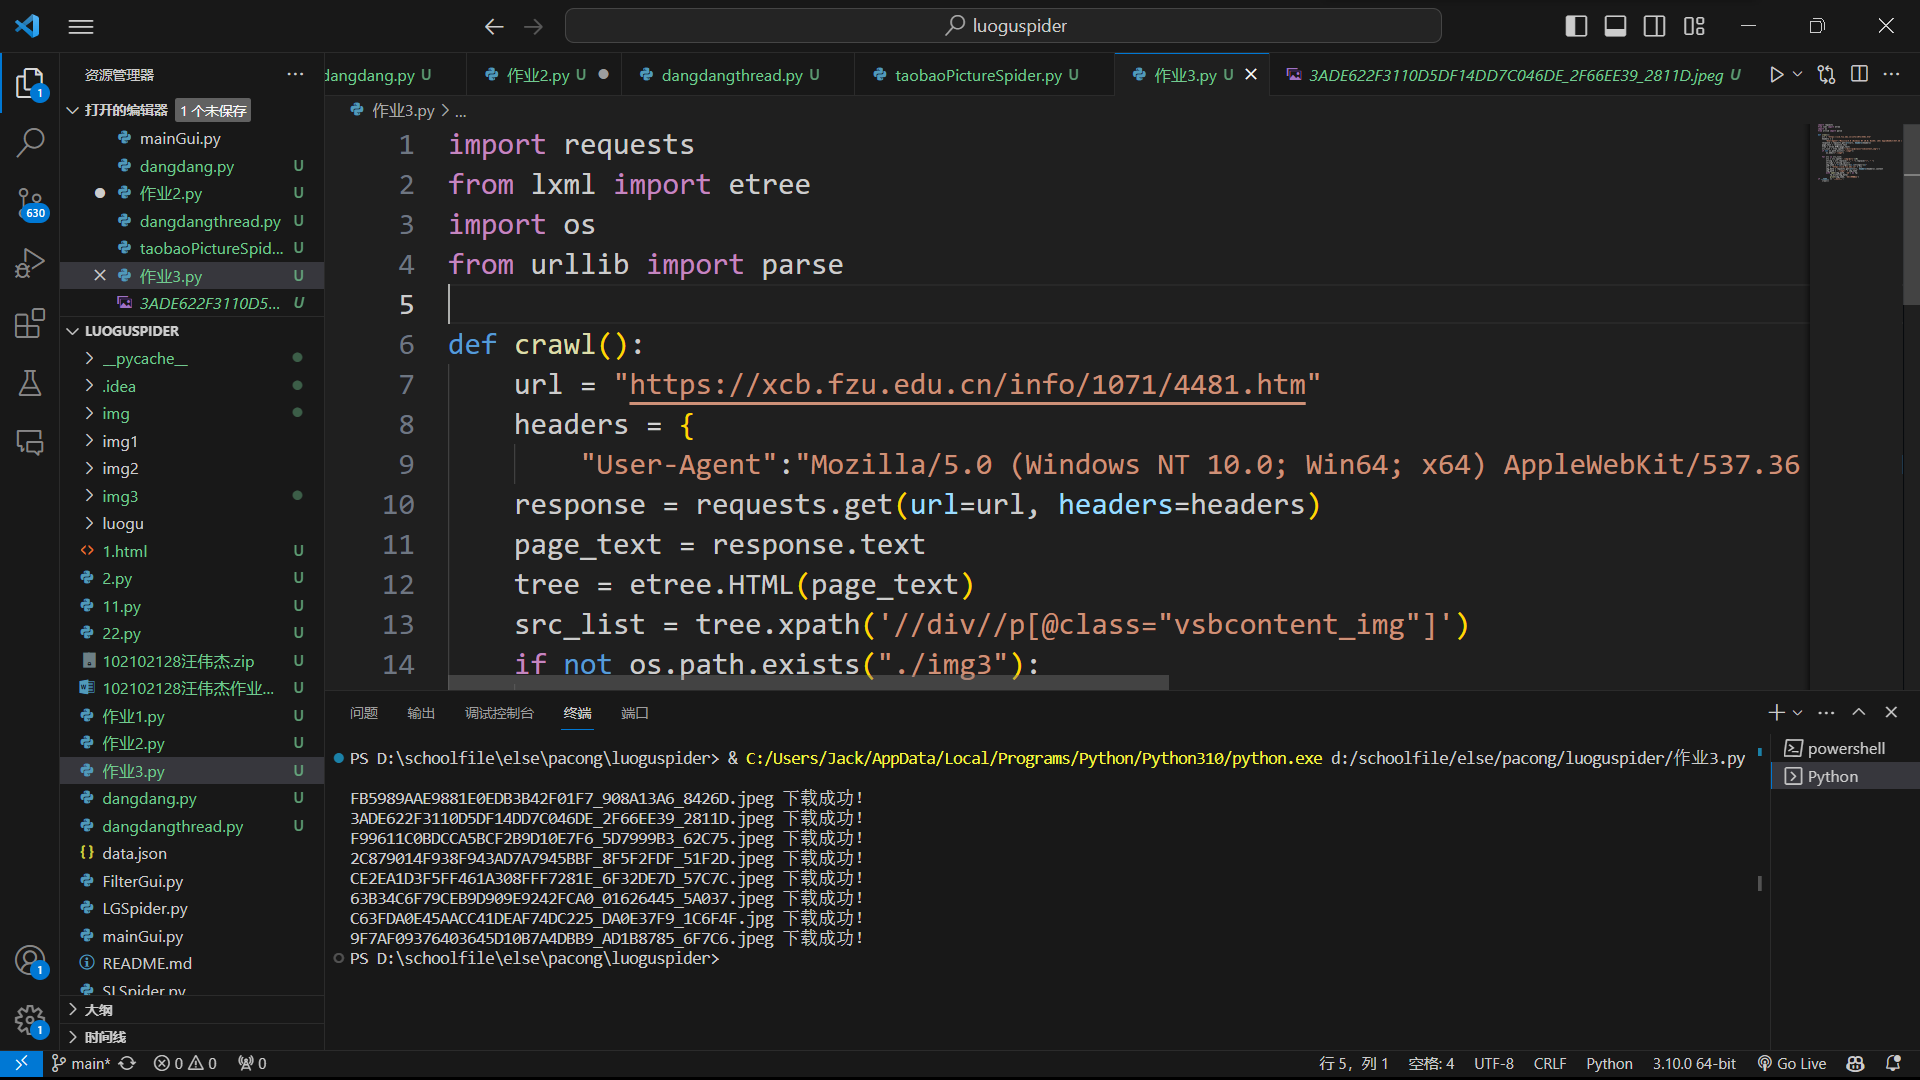Expand the img3 folder
Image resolution: width=1920 pixels, height=1080 pixels.
120,496
